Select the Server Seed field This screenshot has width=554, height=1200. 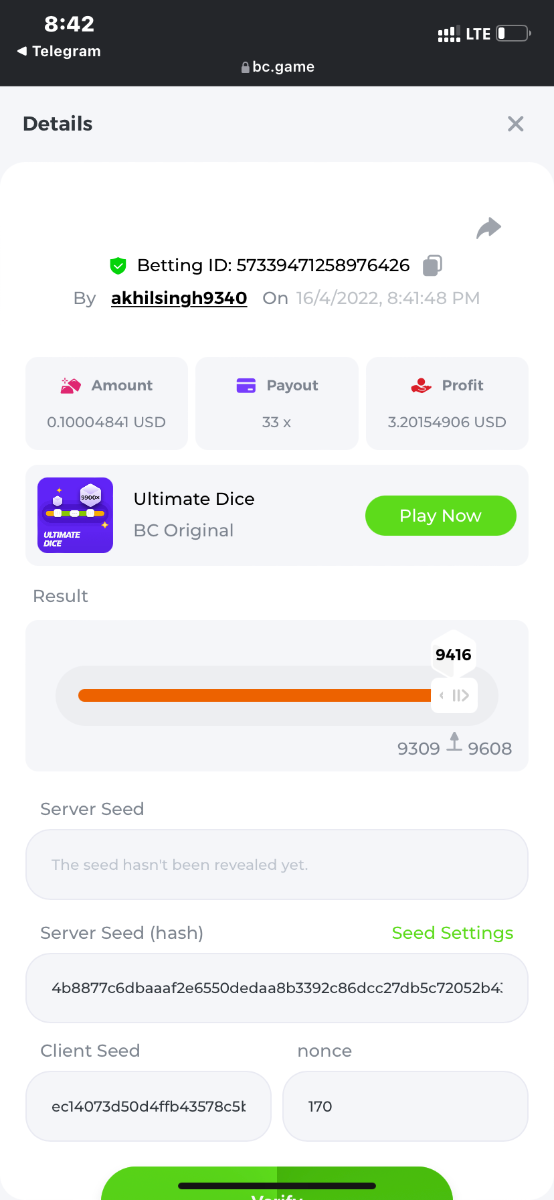pyautogui.click(x=277, y=864)
